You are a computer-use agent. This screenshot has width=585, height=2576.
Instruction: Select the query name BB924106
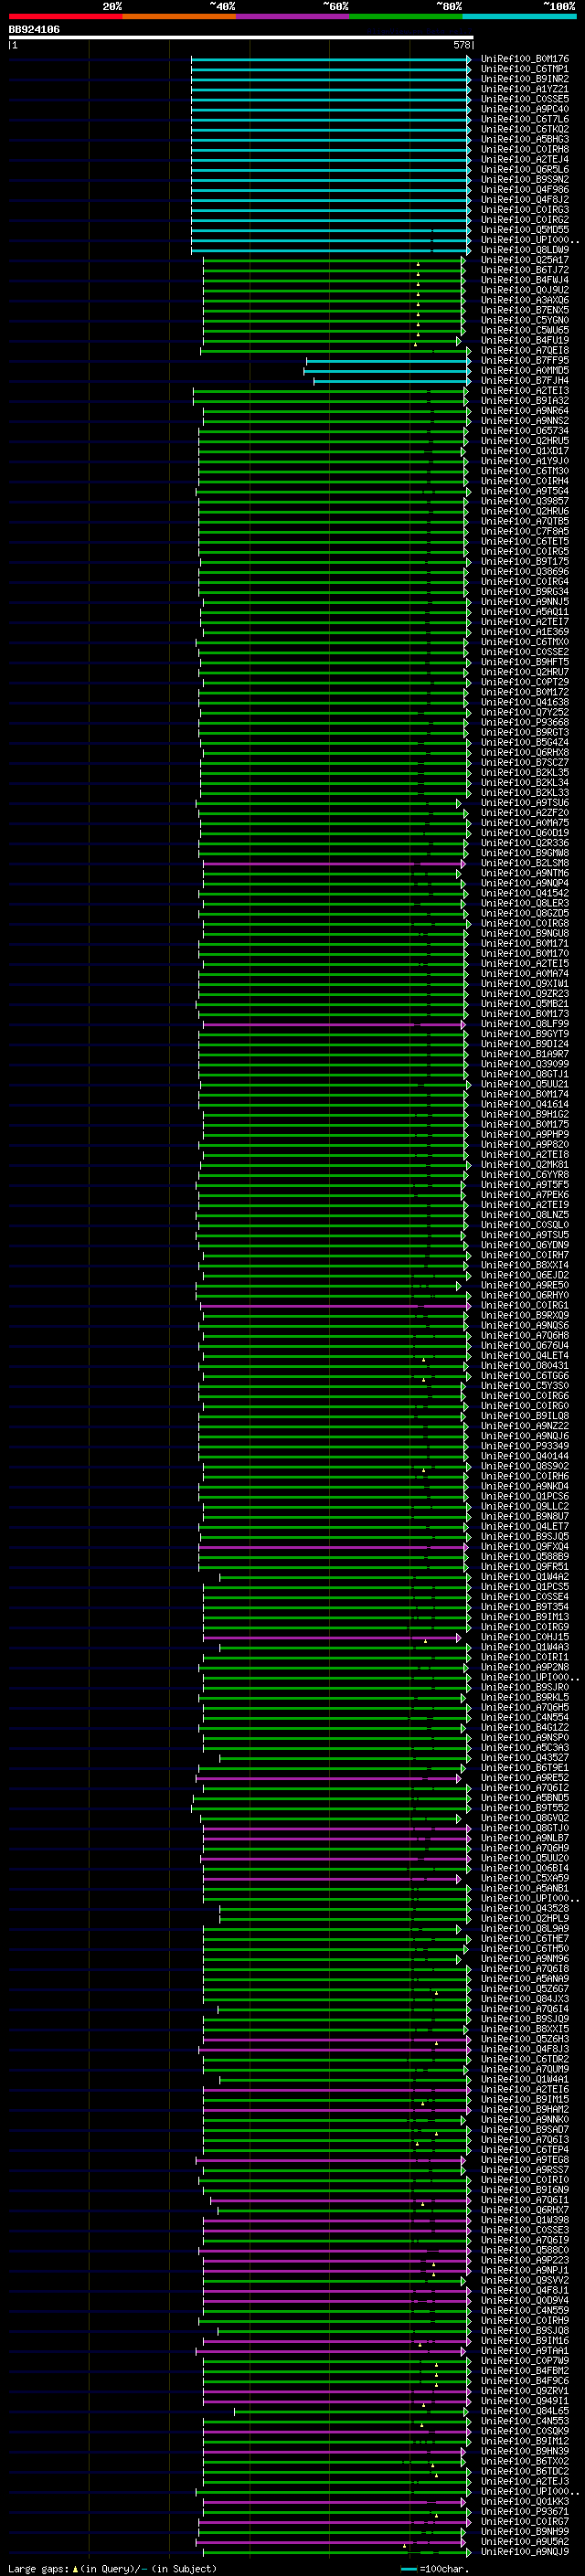(x=34, y=29)
